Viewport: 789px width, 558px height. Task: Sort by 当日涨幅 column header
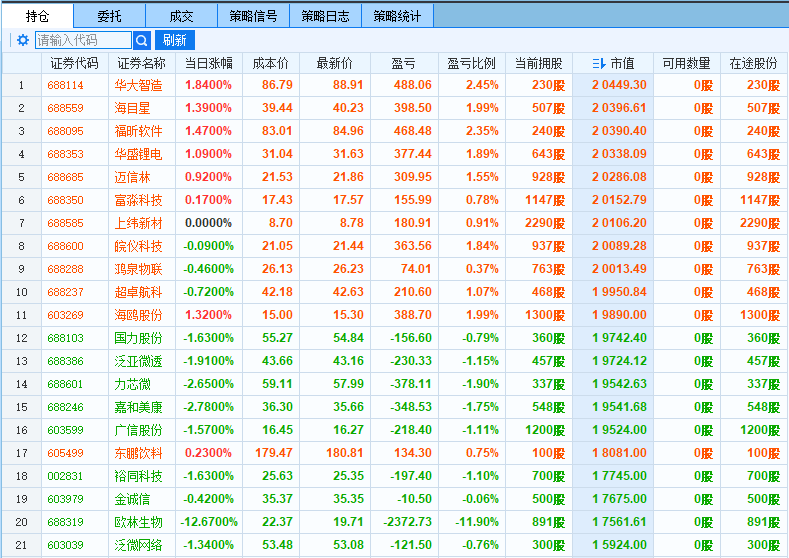209,63
